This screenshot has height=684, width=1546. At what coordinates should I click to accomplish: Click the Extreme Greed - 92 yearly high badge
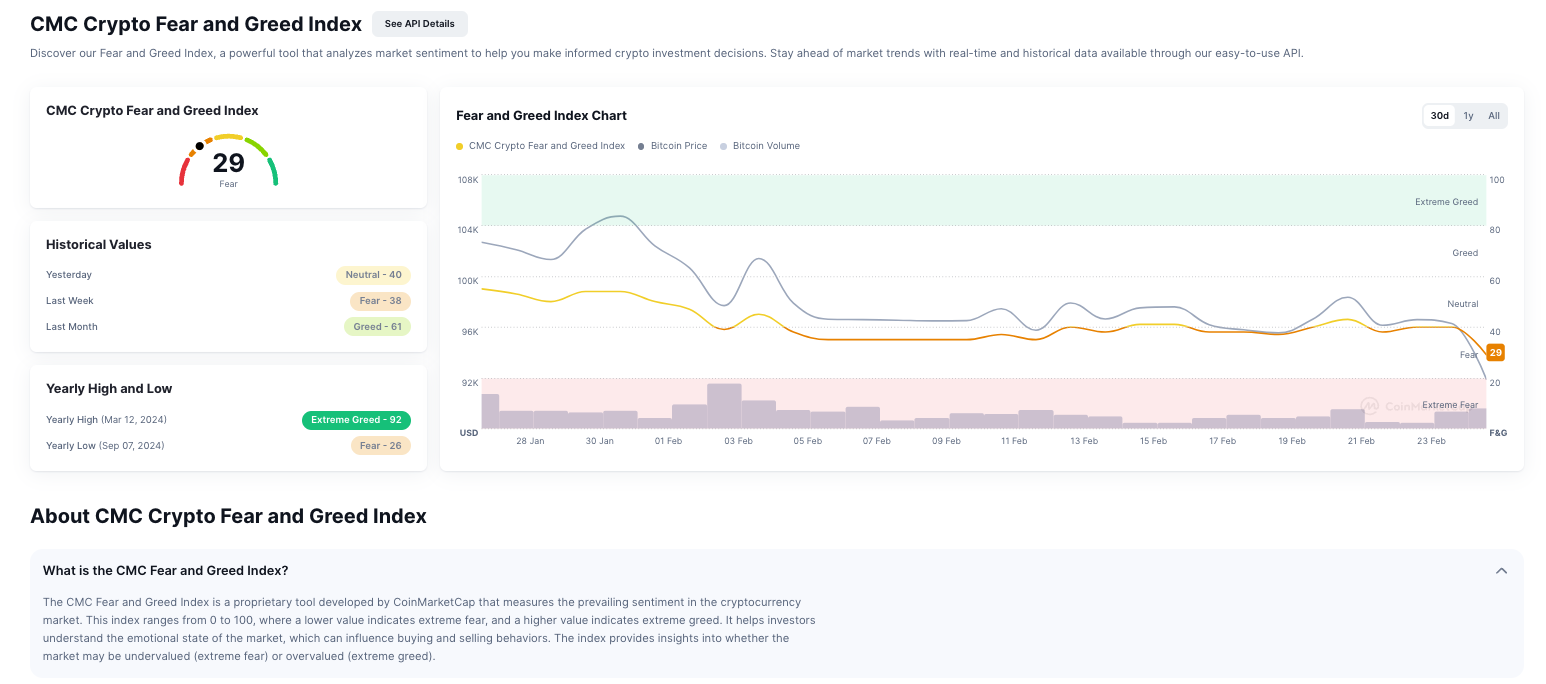click(x=356, y=420)
